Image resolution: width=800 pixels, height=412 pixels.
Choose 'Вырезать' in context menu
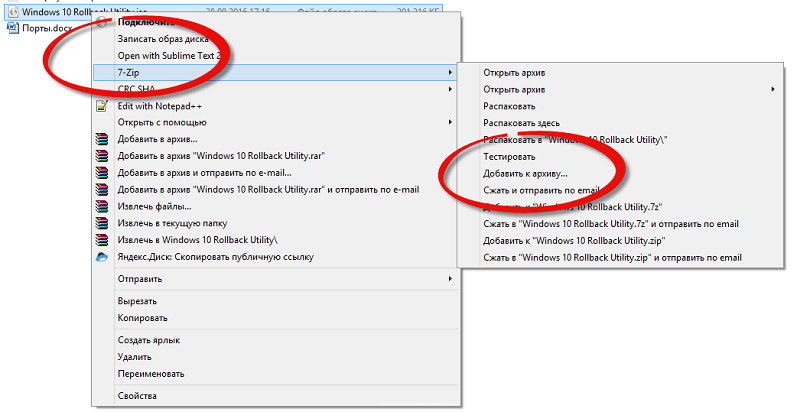[x=137, y=301]
